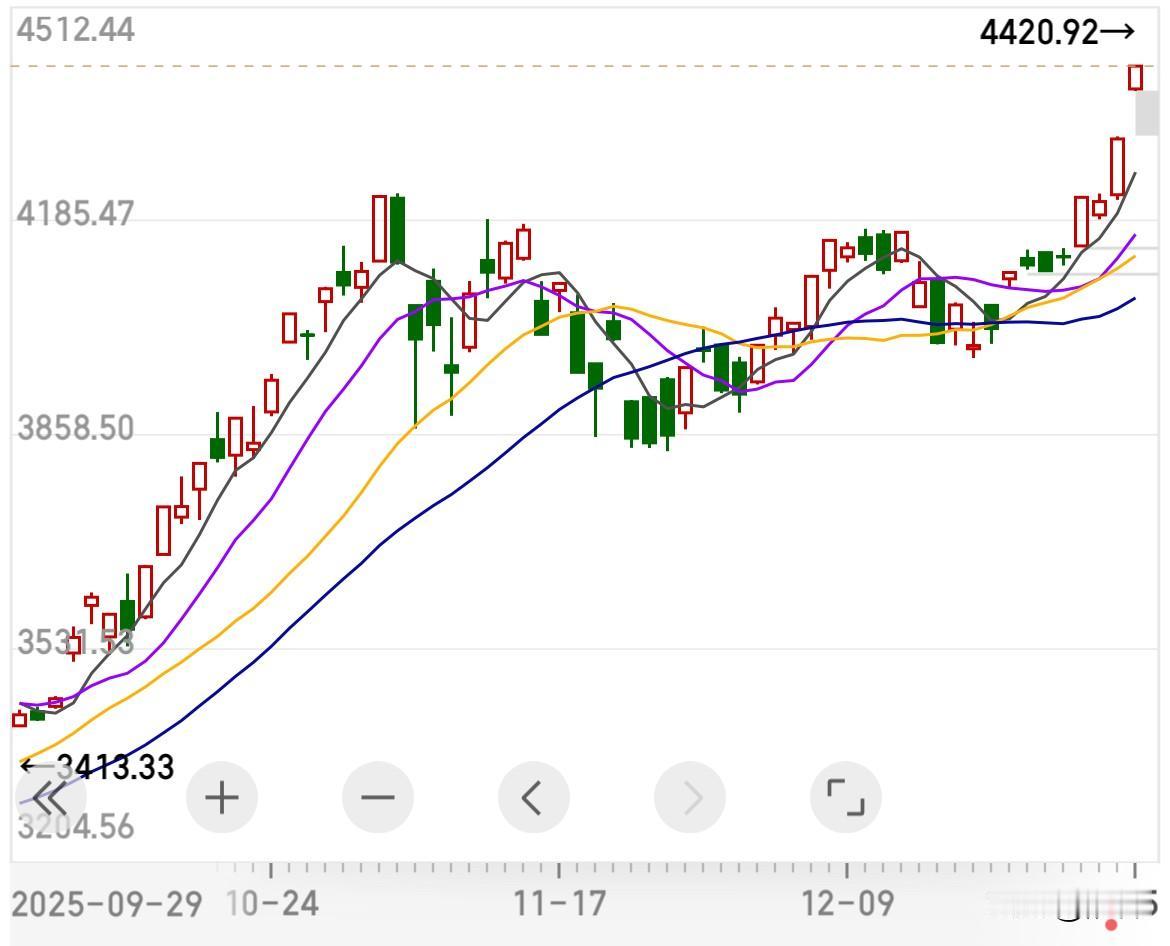Select the latest red candlestick at top right

[1136, 78]
